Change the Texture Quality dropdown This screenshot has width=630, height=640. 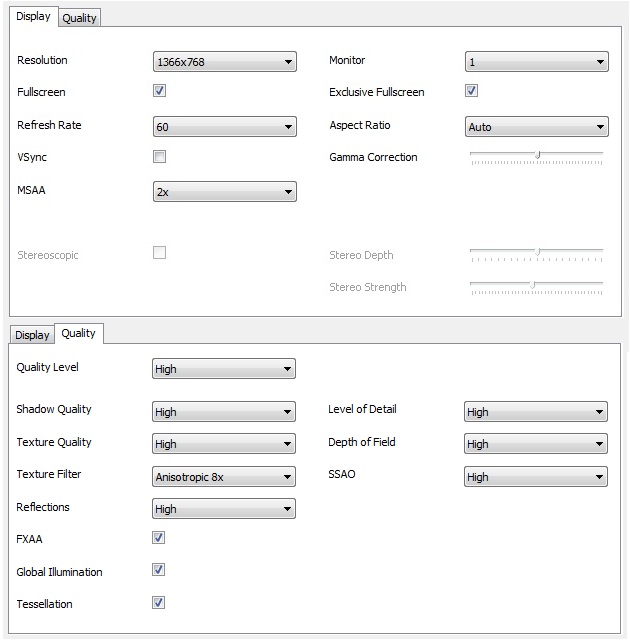click(224, 444)
